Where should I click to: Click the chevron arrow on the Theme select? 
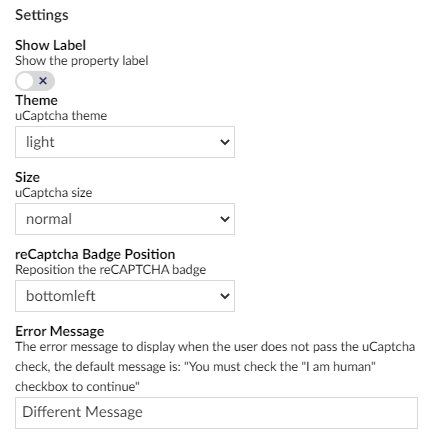225,142
